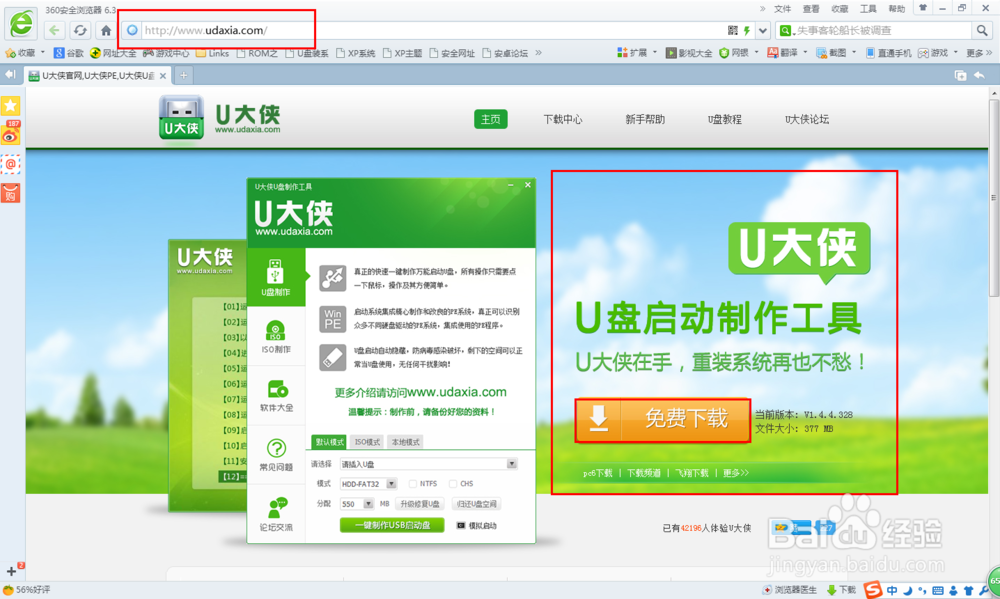Go to 下载中心 on the site nav
Image resolution: width=1000 pixels, height=599 pixels.
point(562,119)
